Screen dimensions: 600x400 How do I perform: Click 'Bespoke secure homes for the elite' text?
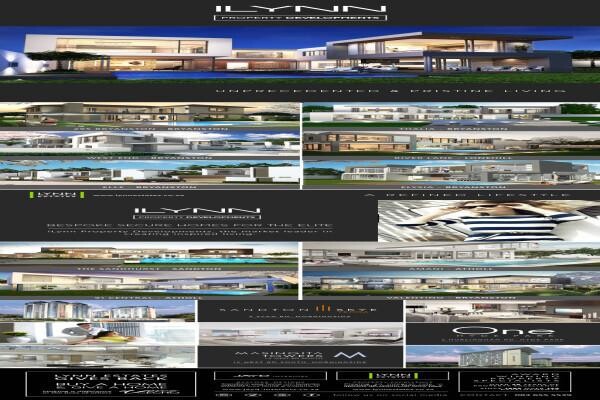point(190,225)
